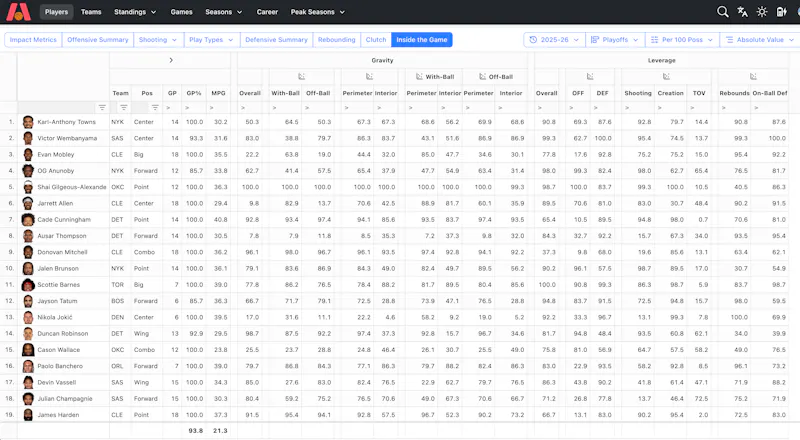Click the clock icon beside 2025-26
This screenshot has width=800, height=440.
pos(533,40)
